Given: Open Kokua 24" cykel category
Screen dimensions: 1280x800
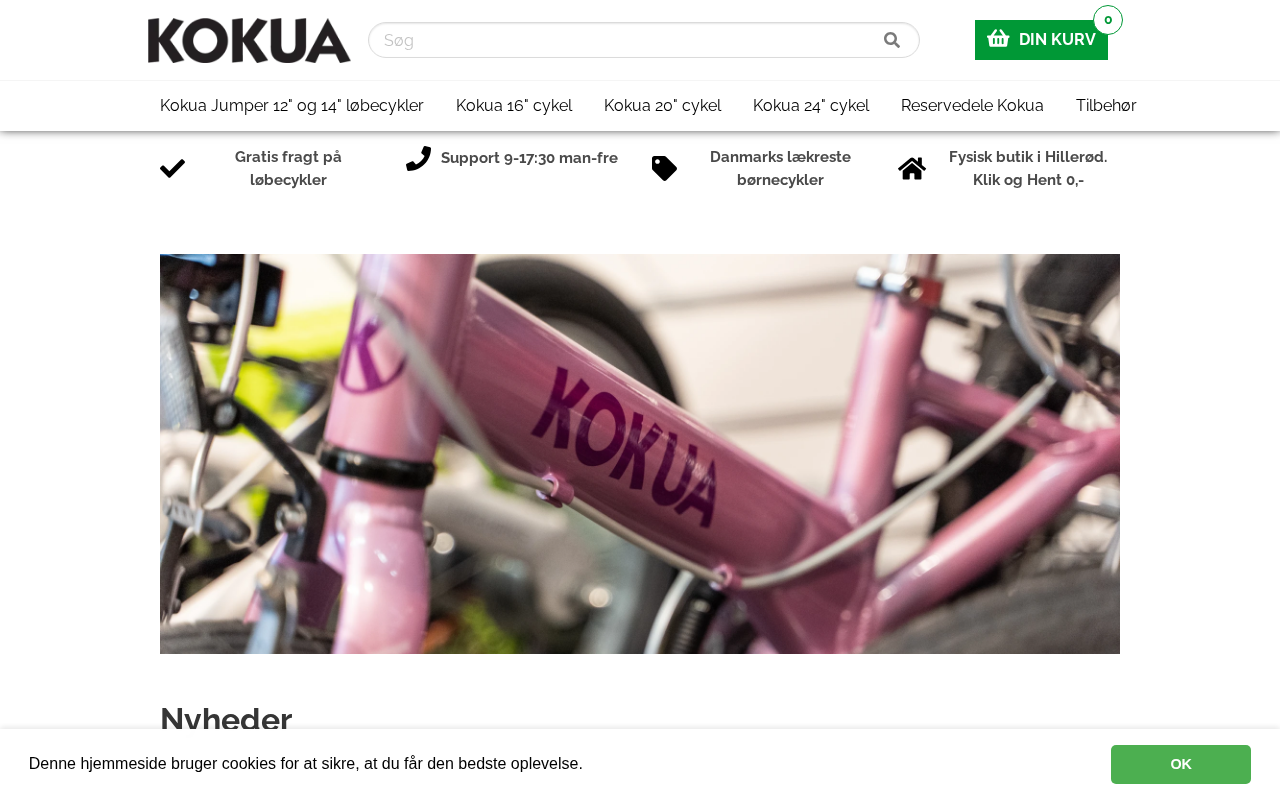Looking at the screenshot, I should (x=811, y=106).
